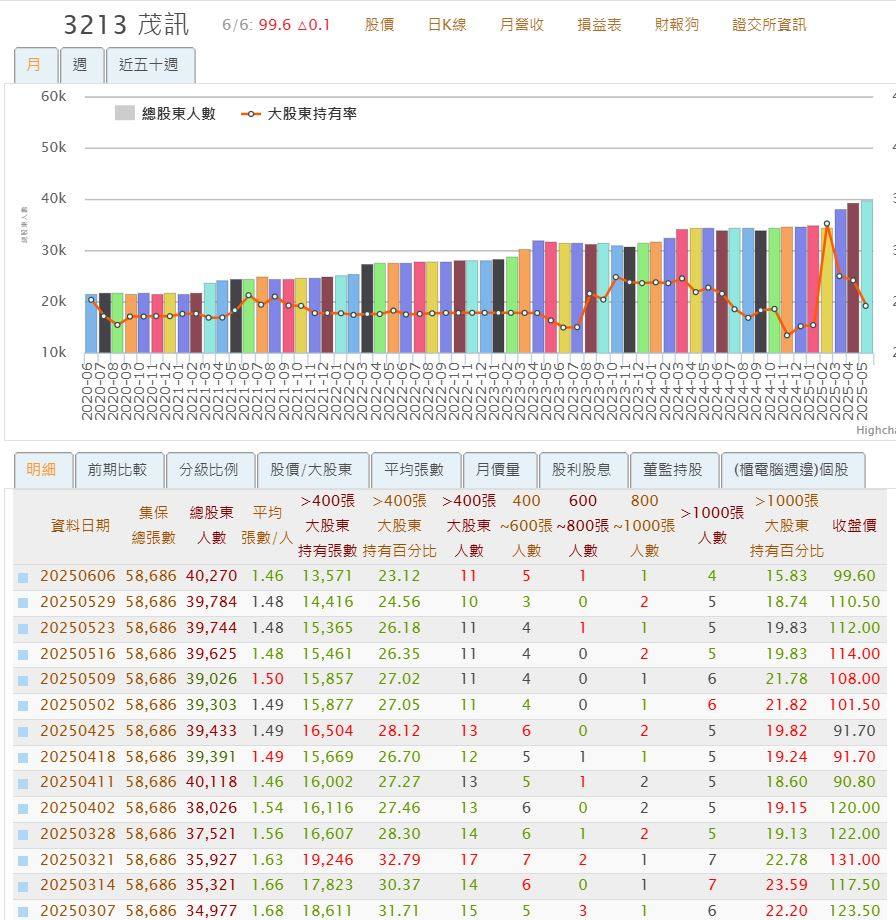Toggle the 總股東人數 series in chart legend
The height and width of the screenshot is (920, 896).
click(165, 114)
